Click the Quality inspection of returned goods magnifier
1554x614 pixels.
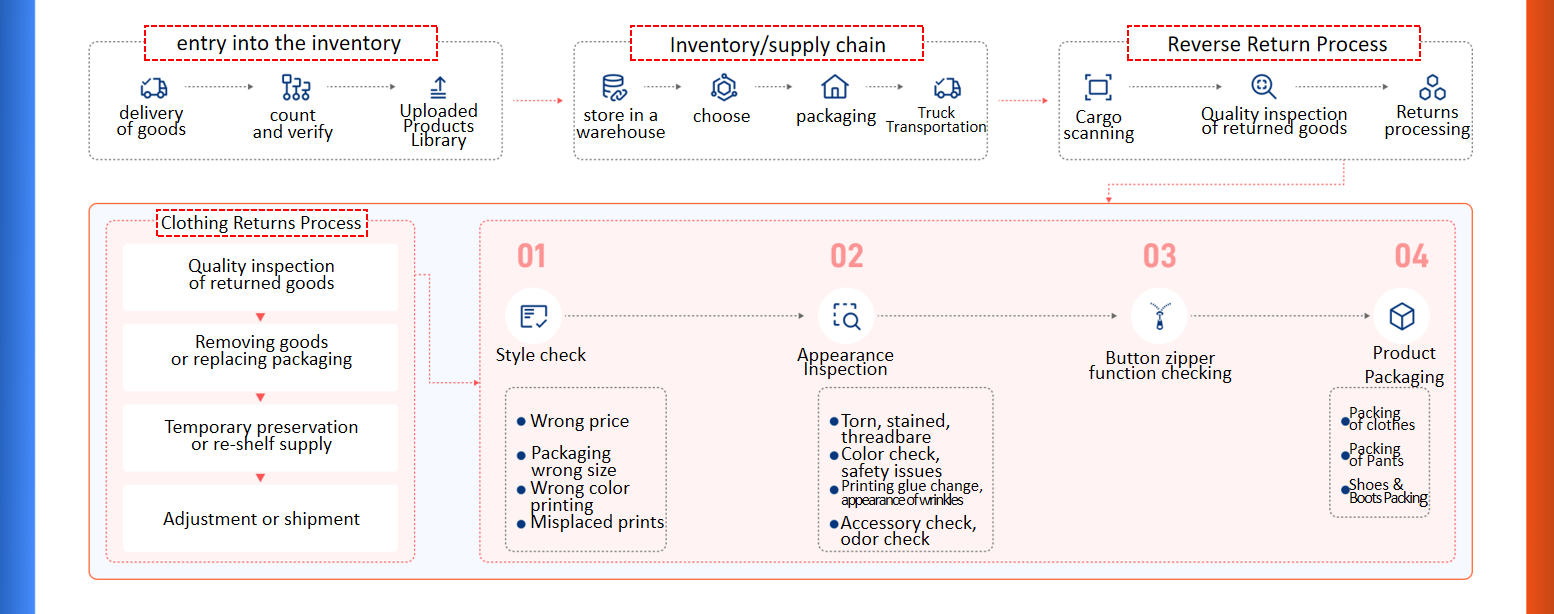pos(1263,86)
